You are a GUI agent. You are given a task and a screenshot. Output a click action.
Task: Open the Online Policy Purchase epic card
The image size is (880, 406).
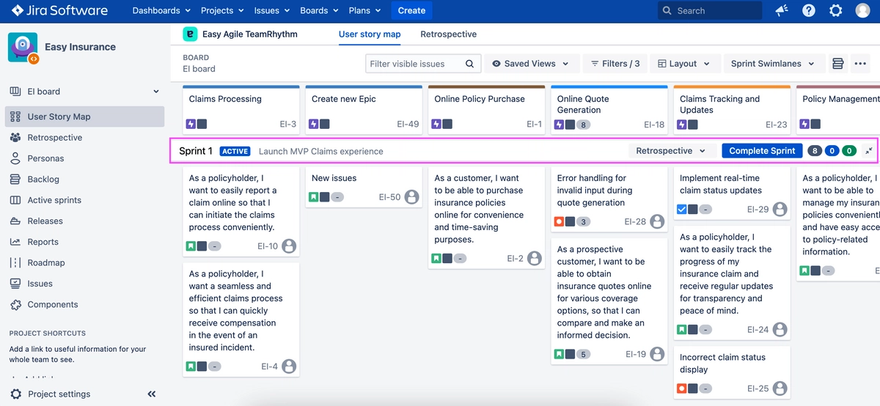coord(487,110)
